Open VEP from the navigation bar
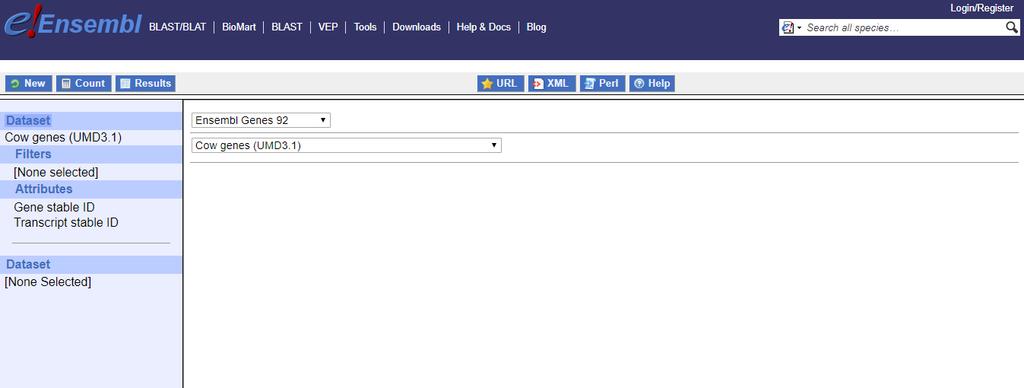The height and width of the screenshot is (388, 1024). click(328, 27)
